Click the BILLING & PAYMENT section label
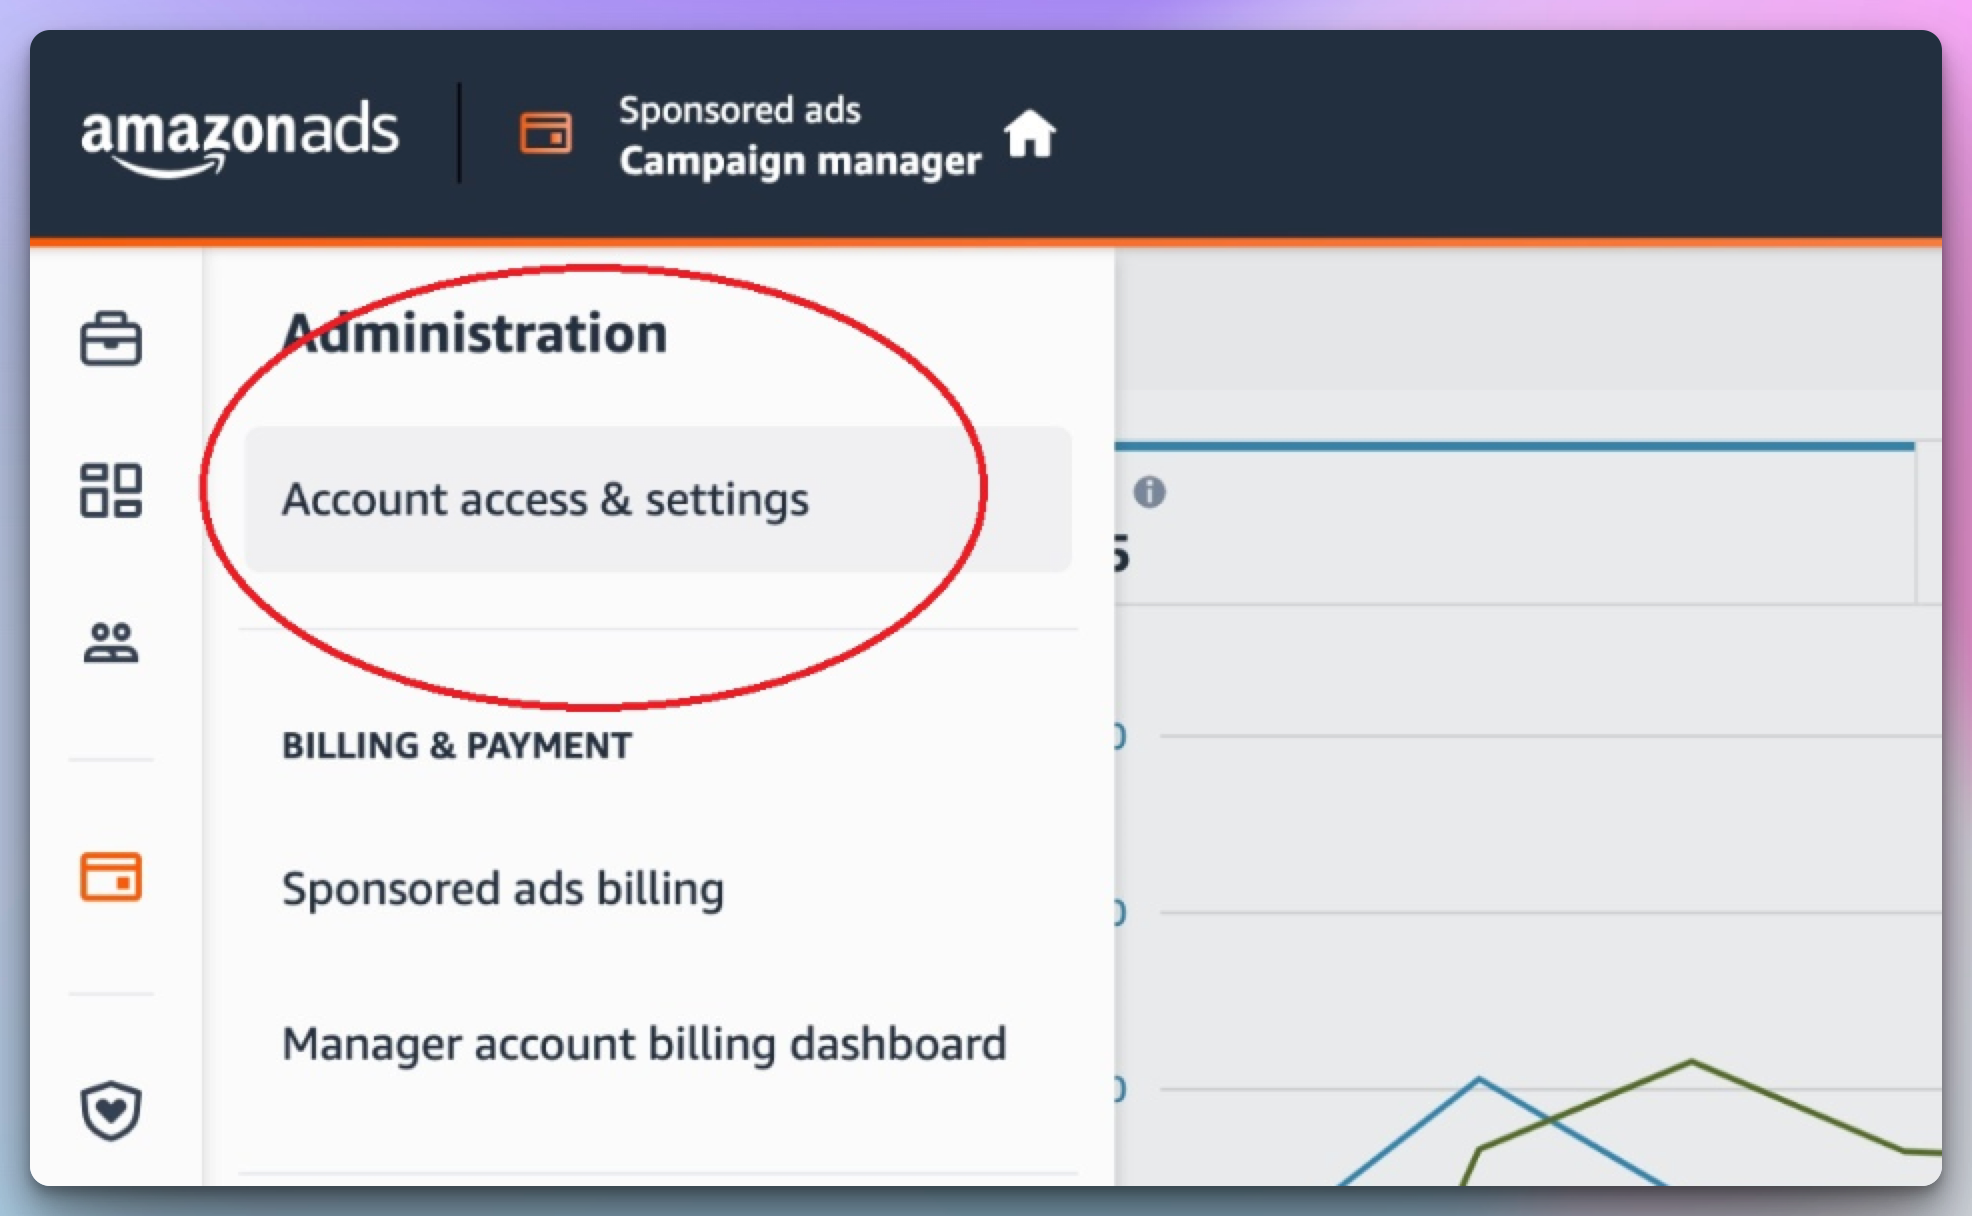The height and width of the screenshot is (1216, 1972). tap(457, 745)
